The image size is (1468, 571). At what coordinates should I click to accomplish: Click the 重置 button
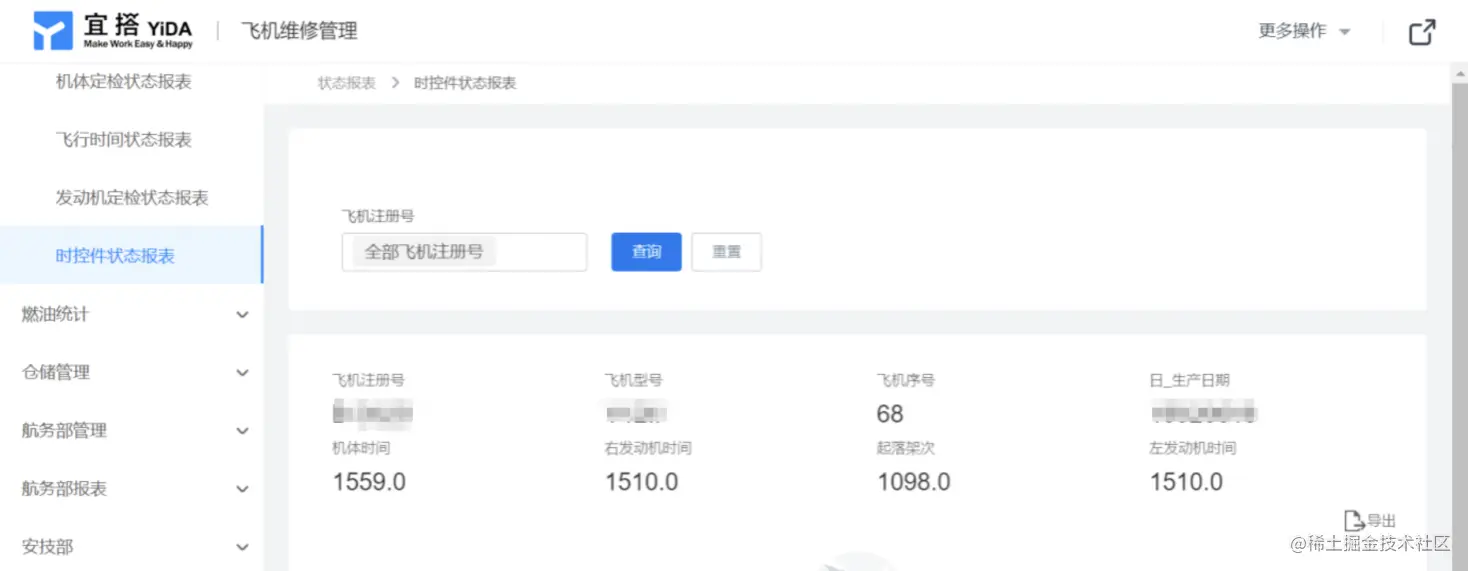pyautogui.click(x=727, y=252)
